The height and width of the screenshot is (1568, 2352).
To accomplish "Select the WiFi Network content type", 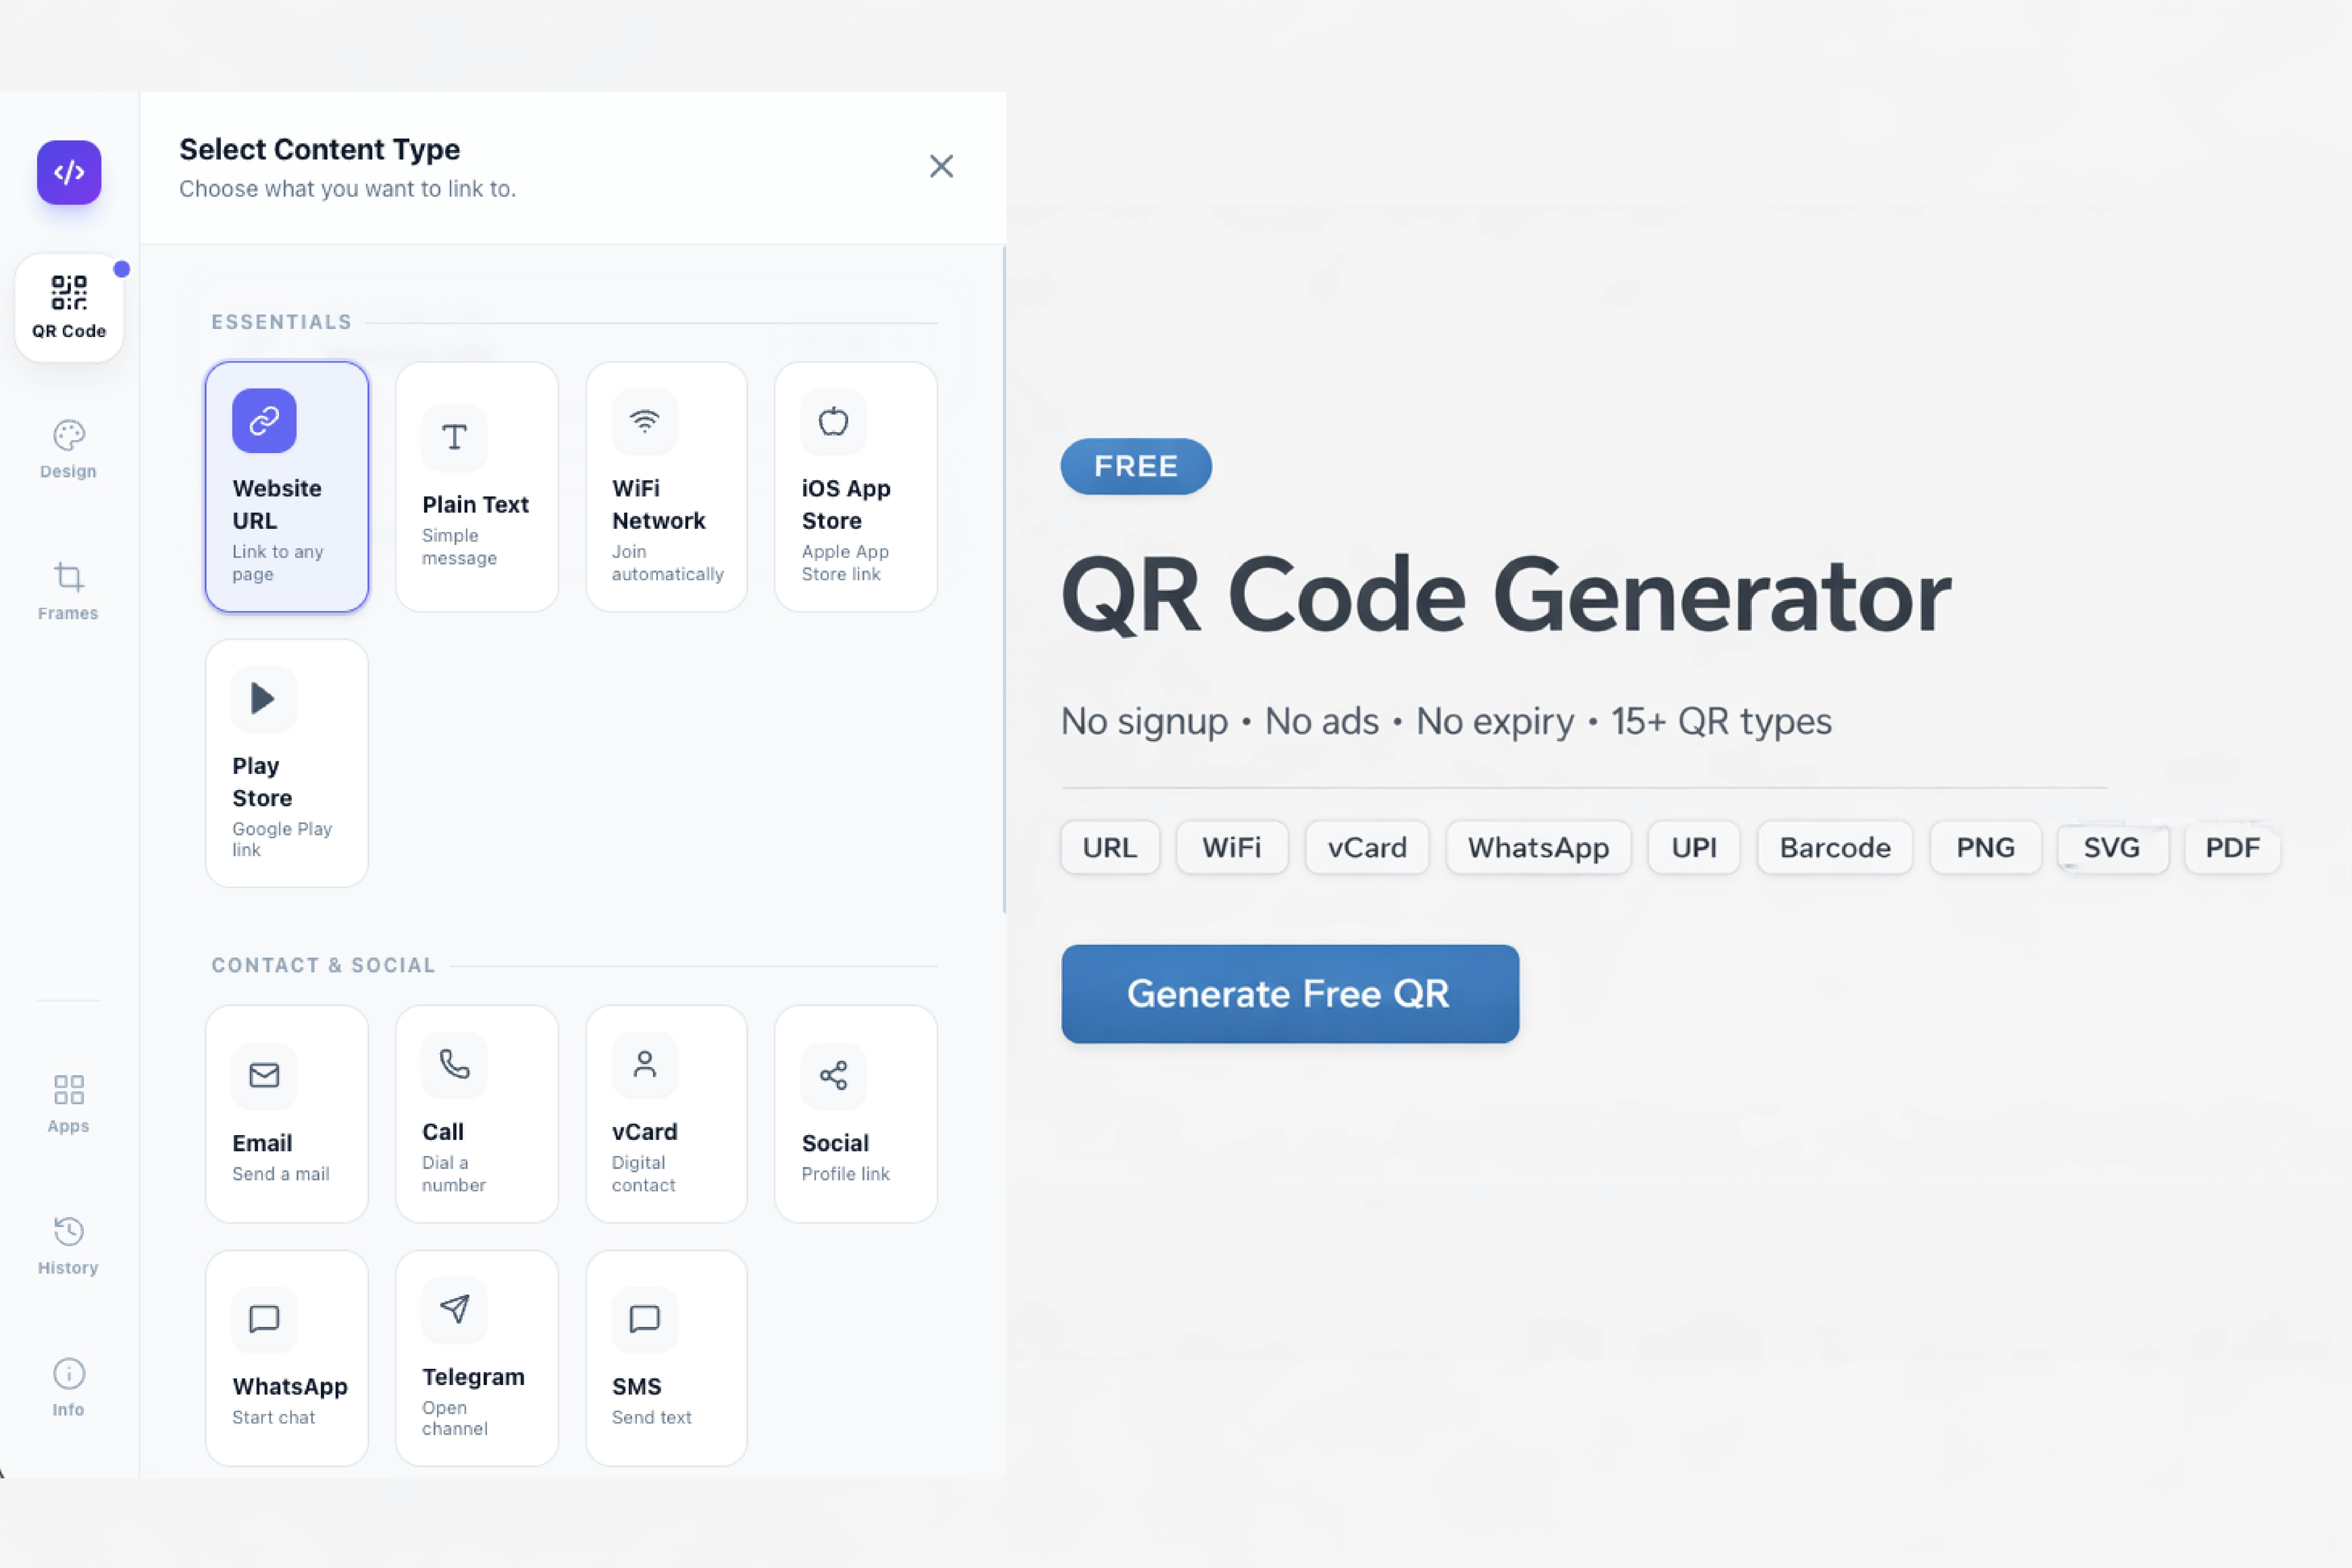I will pyautogui.click(x=666, y=485).
